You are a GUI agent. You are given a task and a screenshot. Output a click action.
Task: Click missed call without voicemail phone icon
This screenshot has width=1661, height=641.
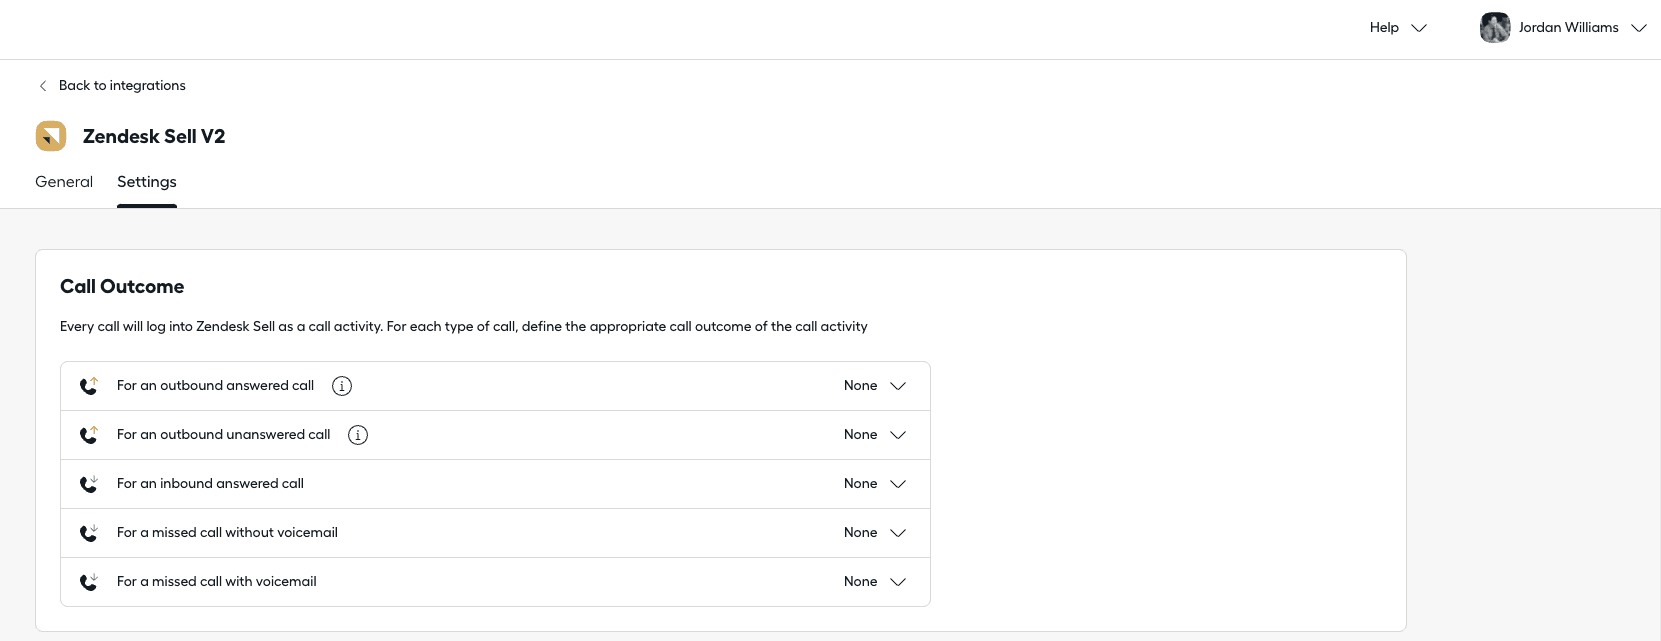click(x=89, y=533)
